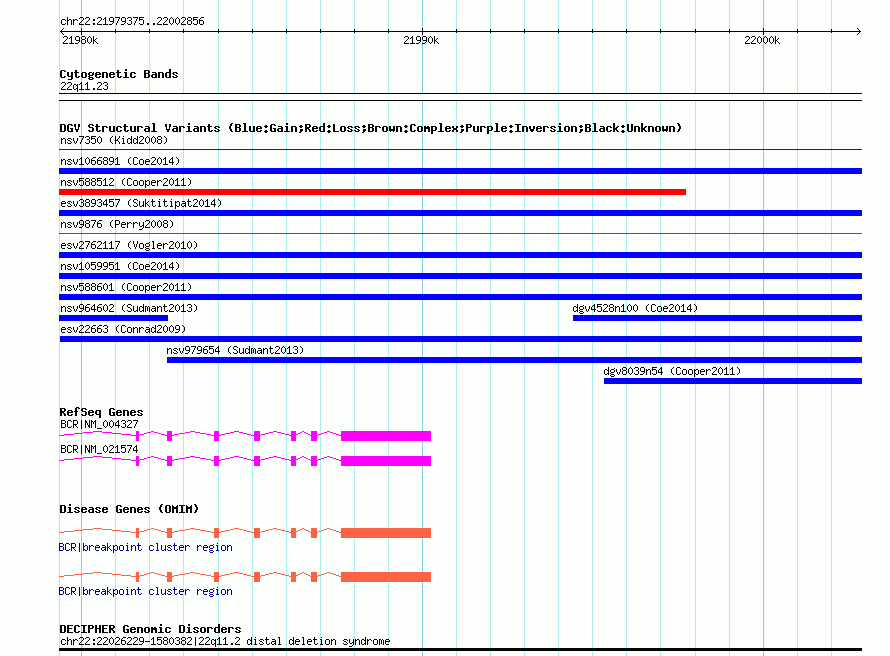This screenshot has height=656, width=890.
Task: Open variant nsv1059951 (Coe2014) label
Action: pyautogui.click(x=120, y=266)
